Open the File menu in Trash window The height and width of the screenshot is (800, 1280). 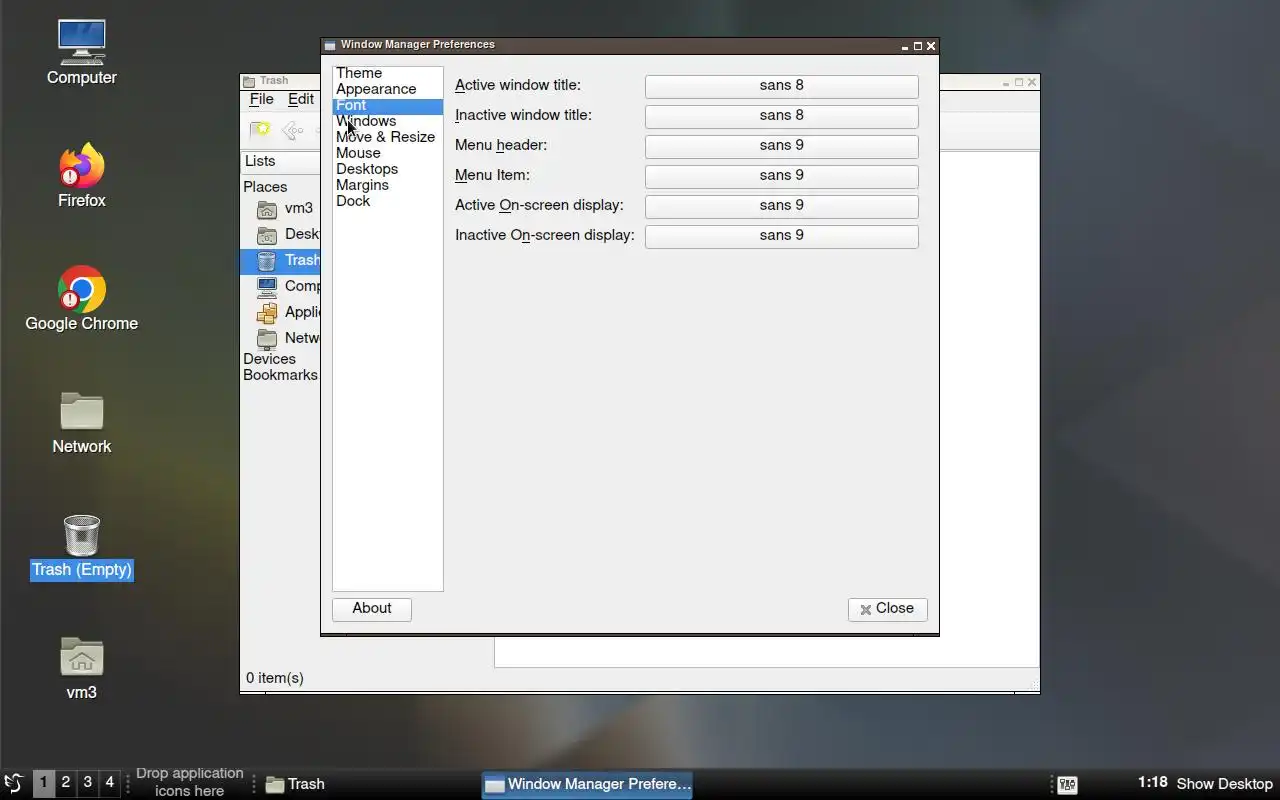261,100
